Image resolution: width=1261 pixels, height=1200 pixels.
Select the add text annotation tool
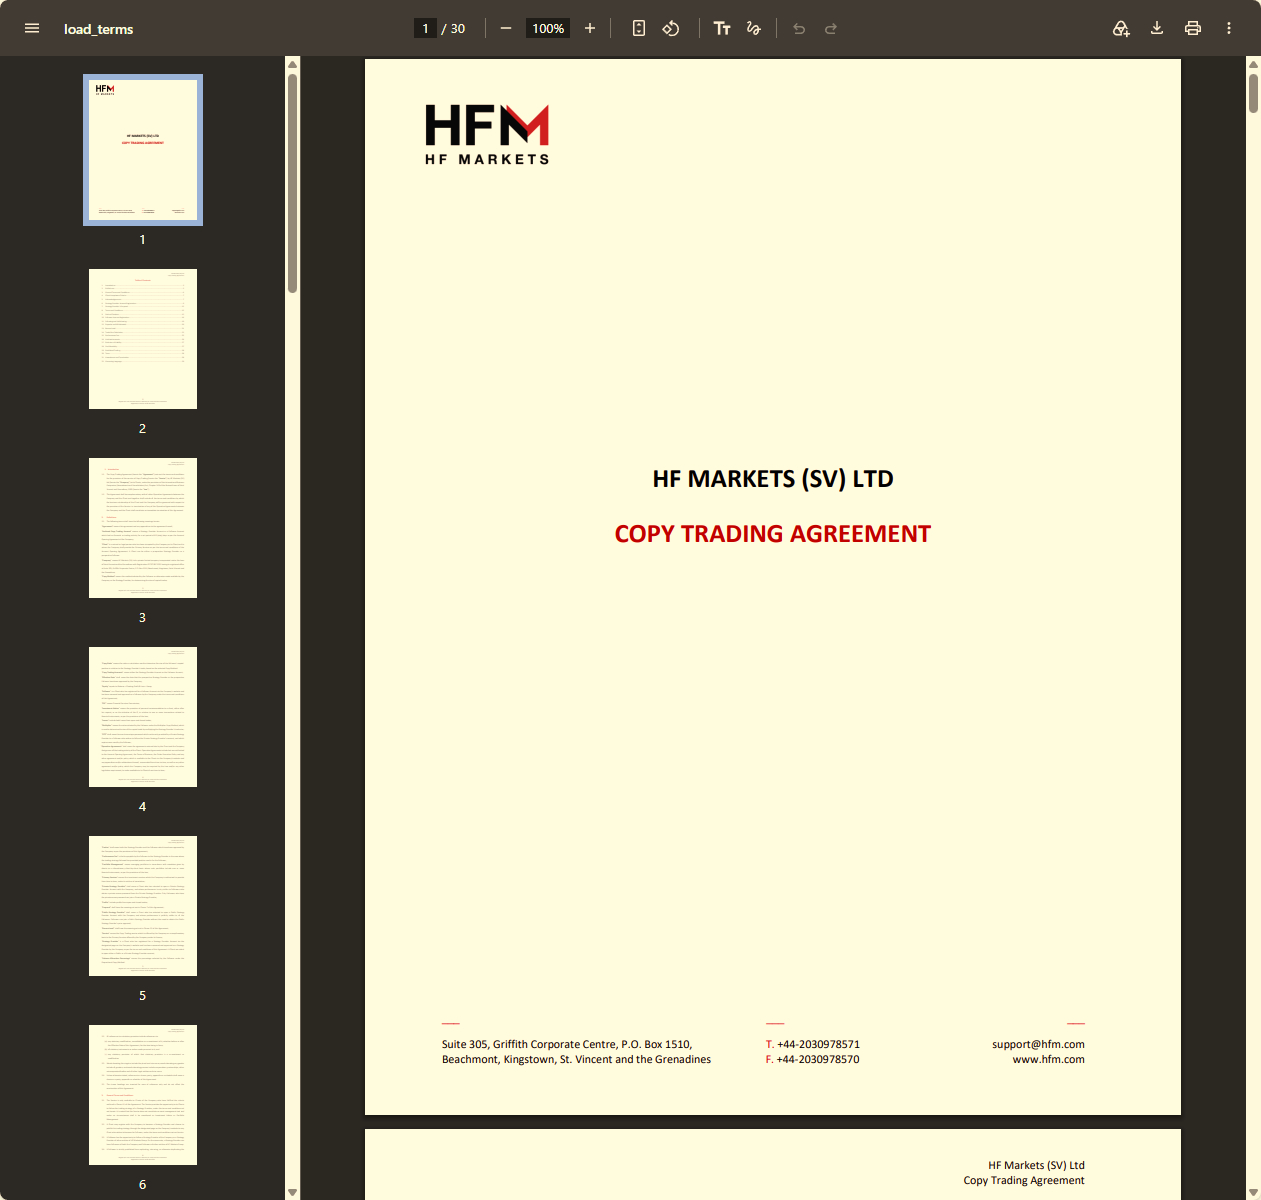click(722, 28)
